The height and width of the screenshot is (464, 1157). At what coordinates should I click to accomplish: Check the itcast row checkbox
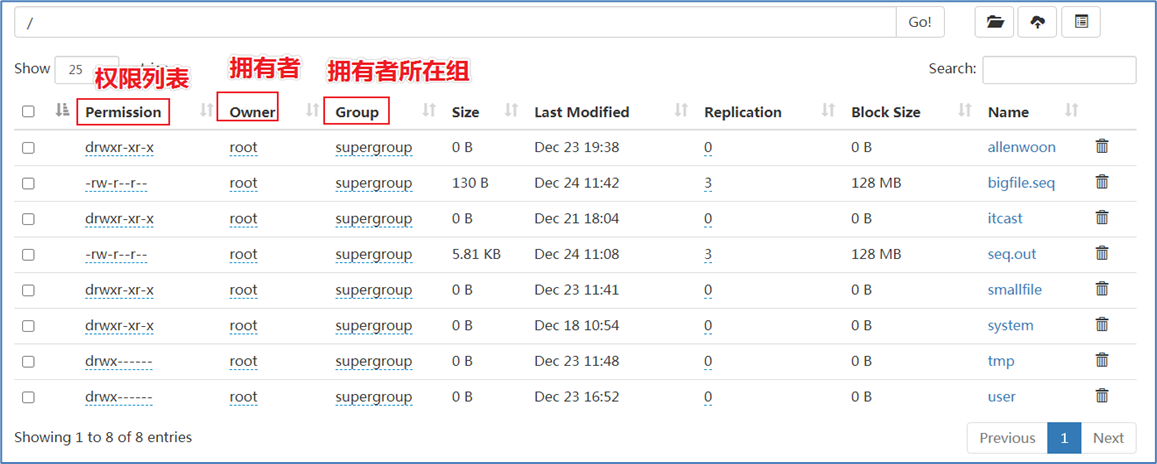click(28, 218)
